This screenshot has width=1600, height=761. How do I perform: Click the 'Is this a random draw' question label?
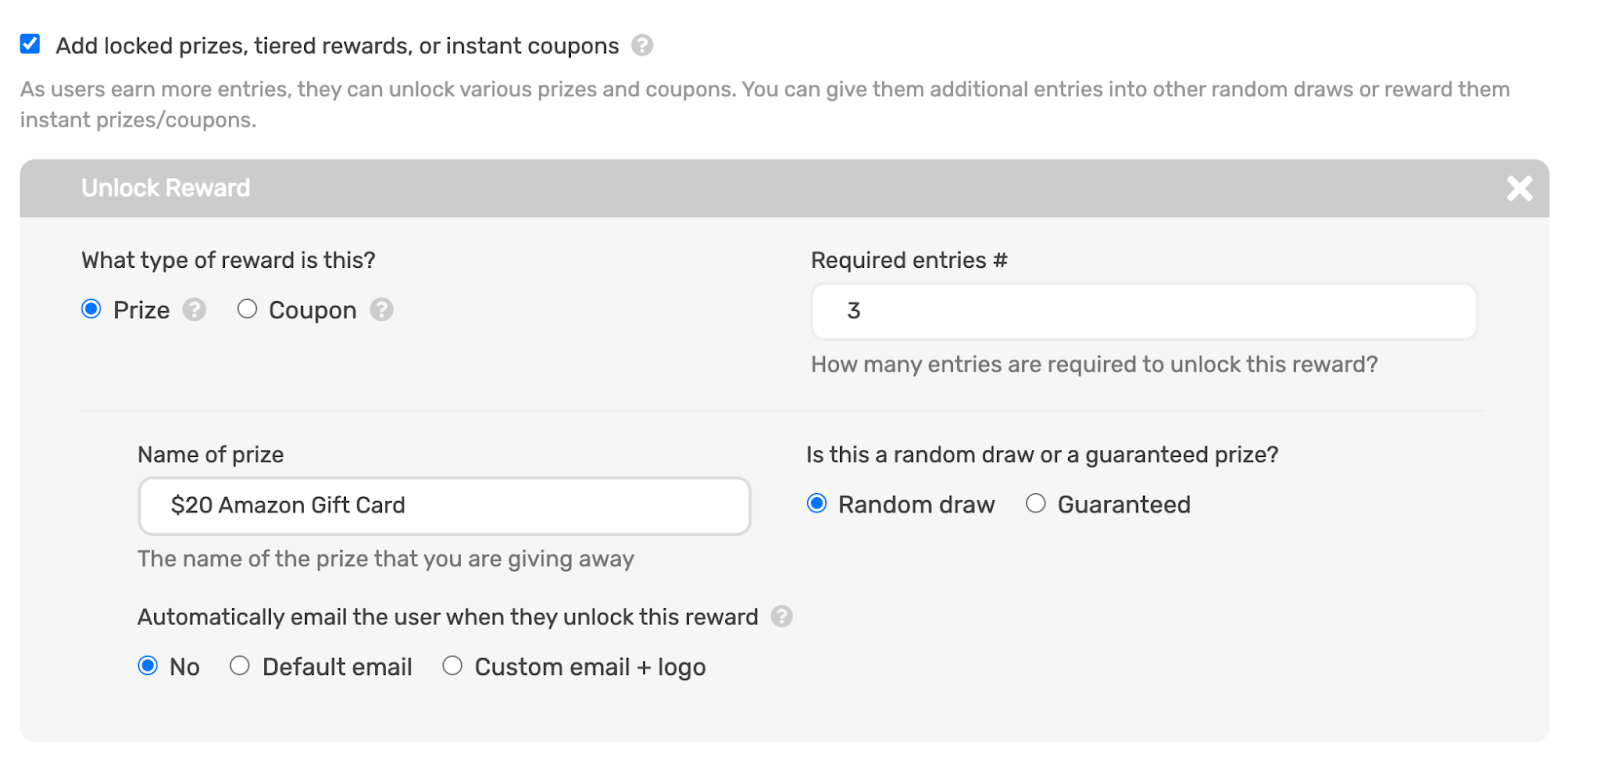(x=1042, y=455)
